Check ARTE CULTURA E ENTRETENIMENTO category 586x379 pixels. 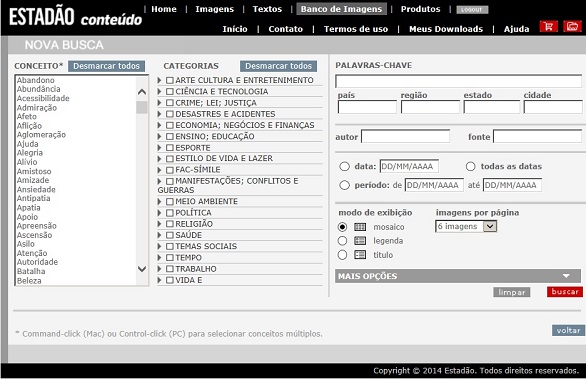coord(170,80)
